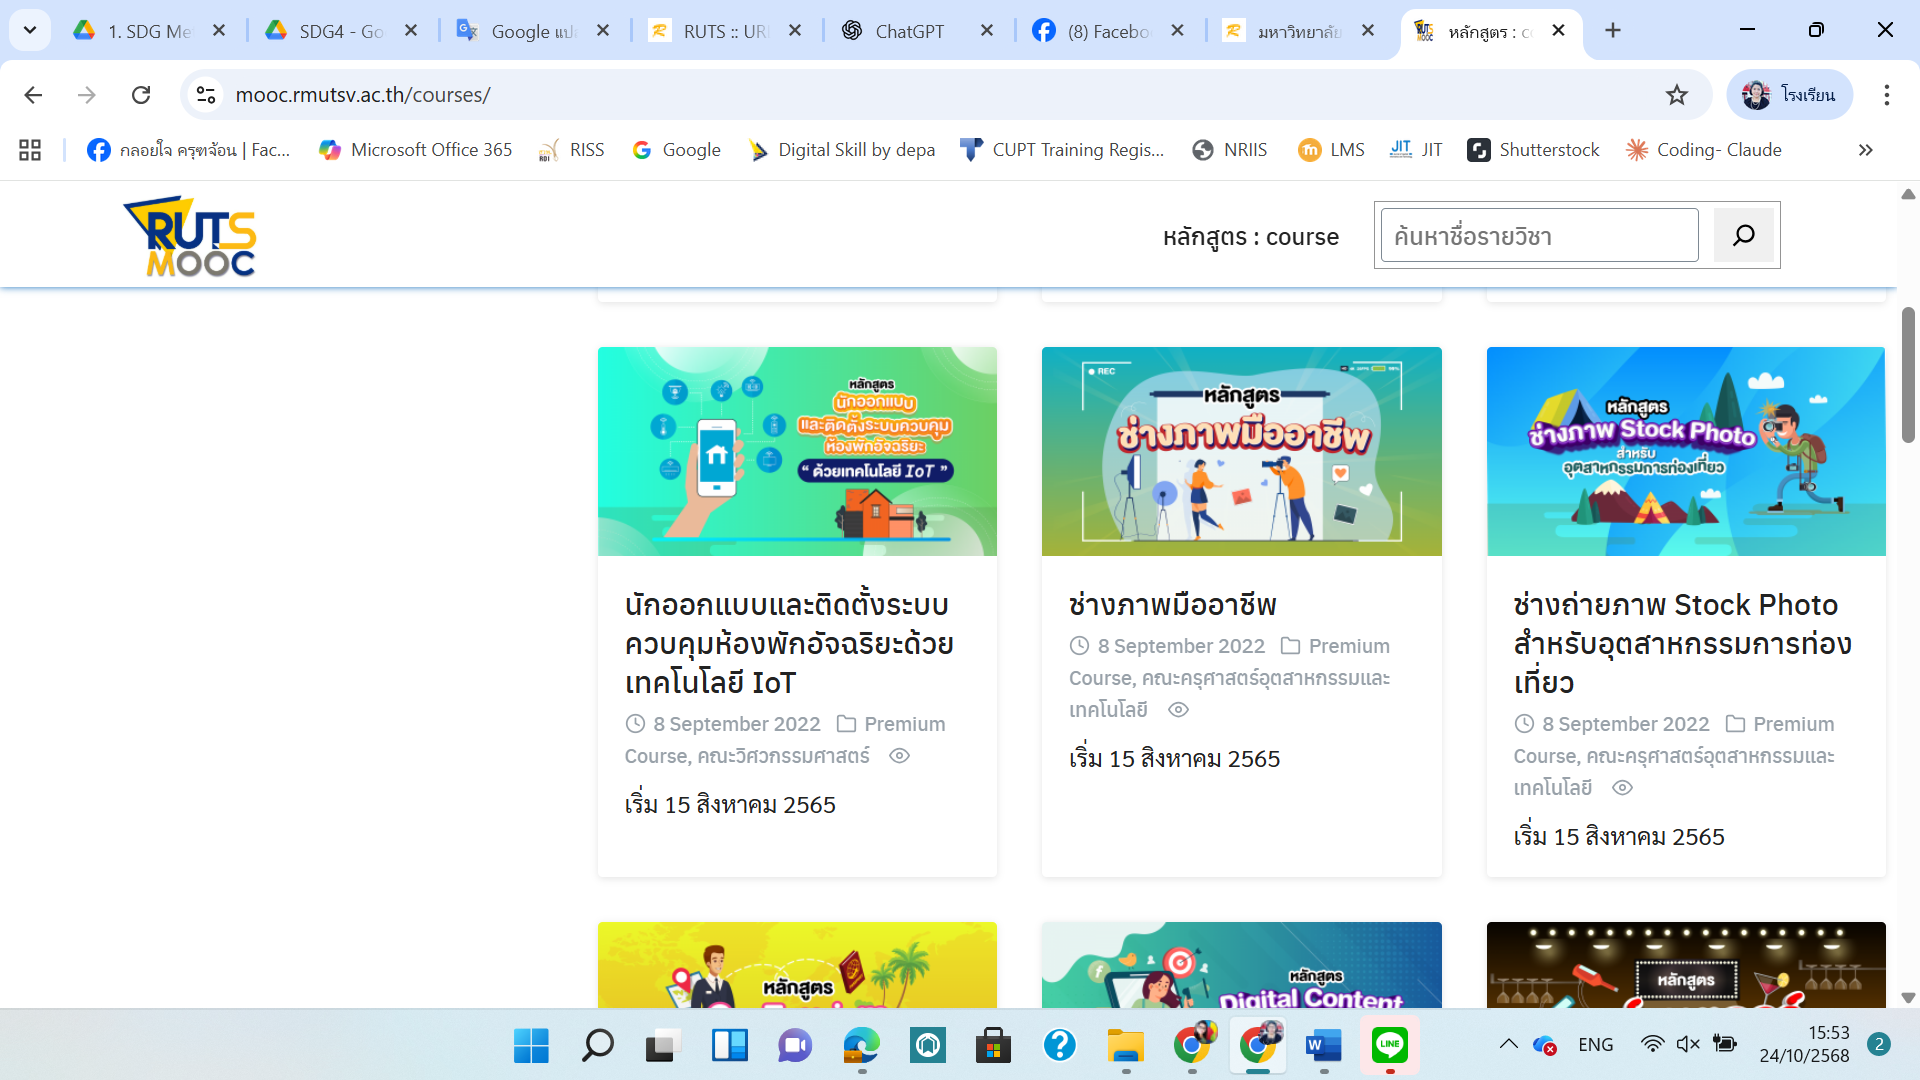1920x1080 pixels.
Task: Switch to the Facebook tab
Action: [x=1104, y=30]
